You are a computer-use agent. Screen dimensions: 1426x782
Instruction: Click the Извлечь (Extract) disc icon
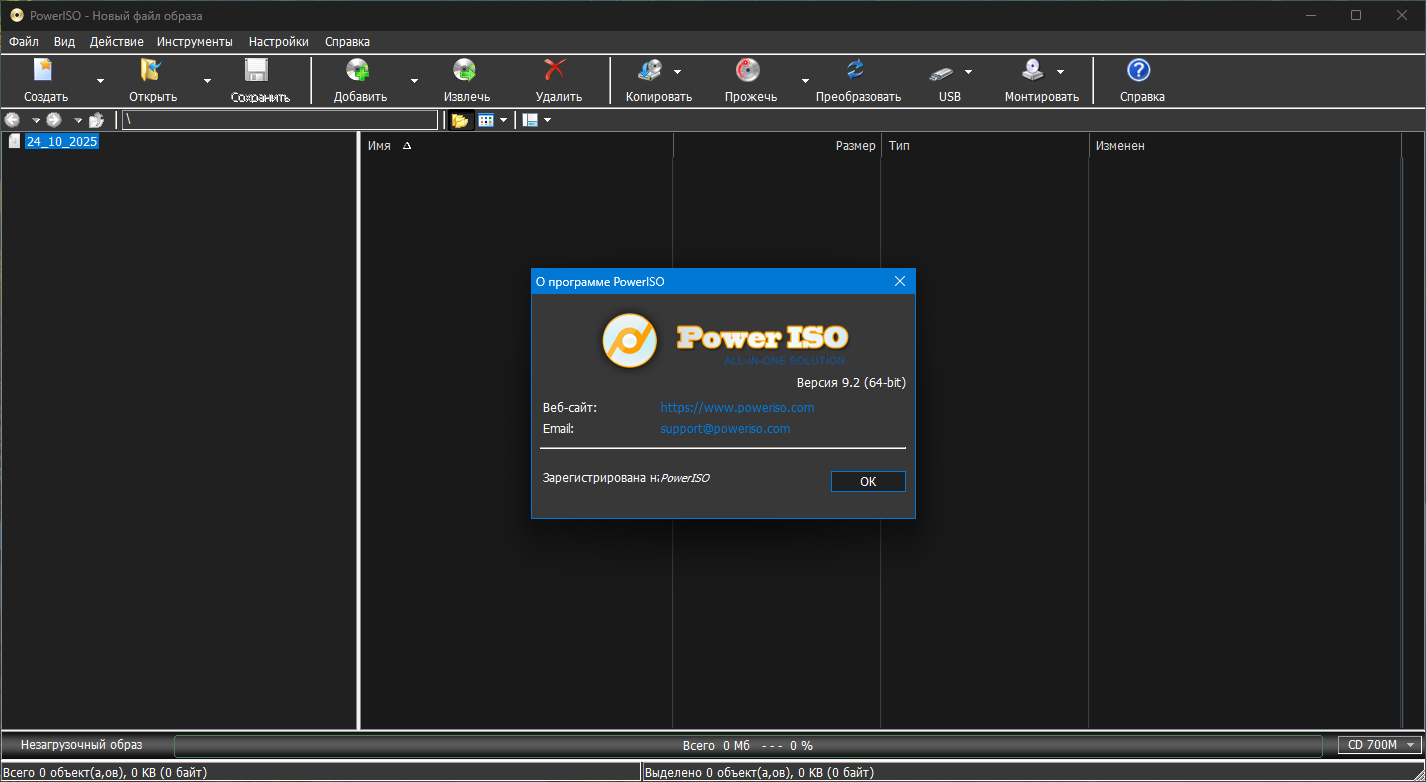coord(466,70)
